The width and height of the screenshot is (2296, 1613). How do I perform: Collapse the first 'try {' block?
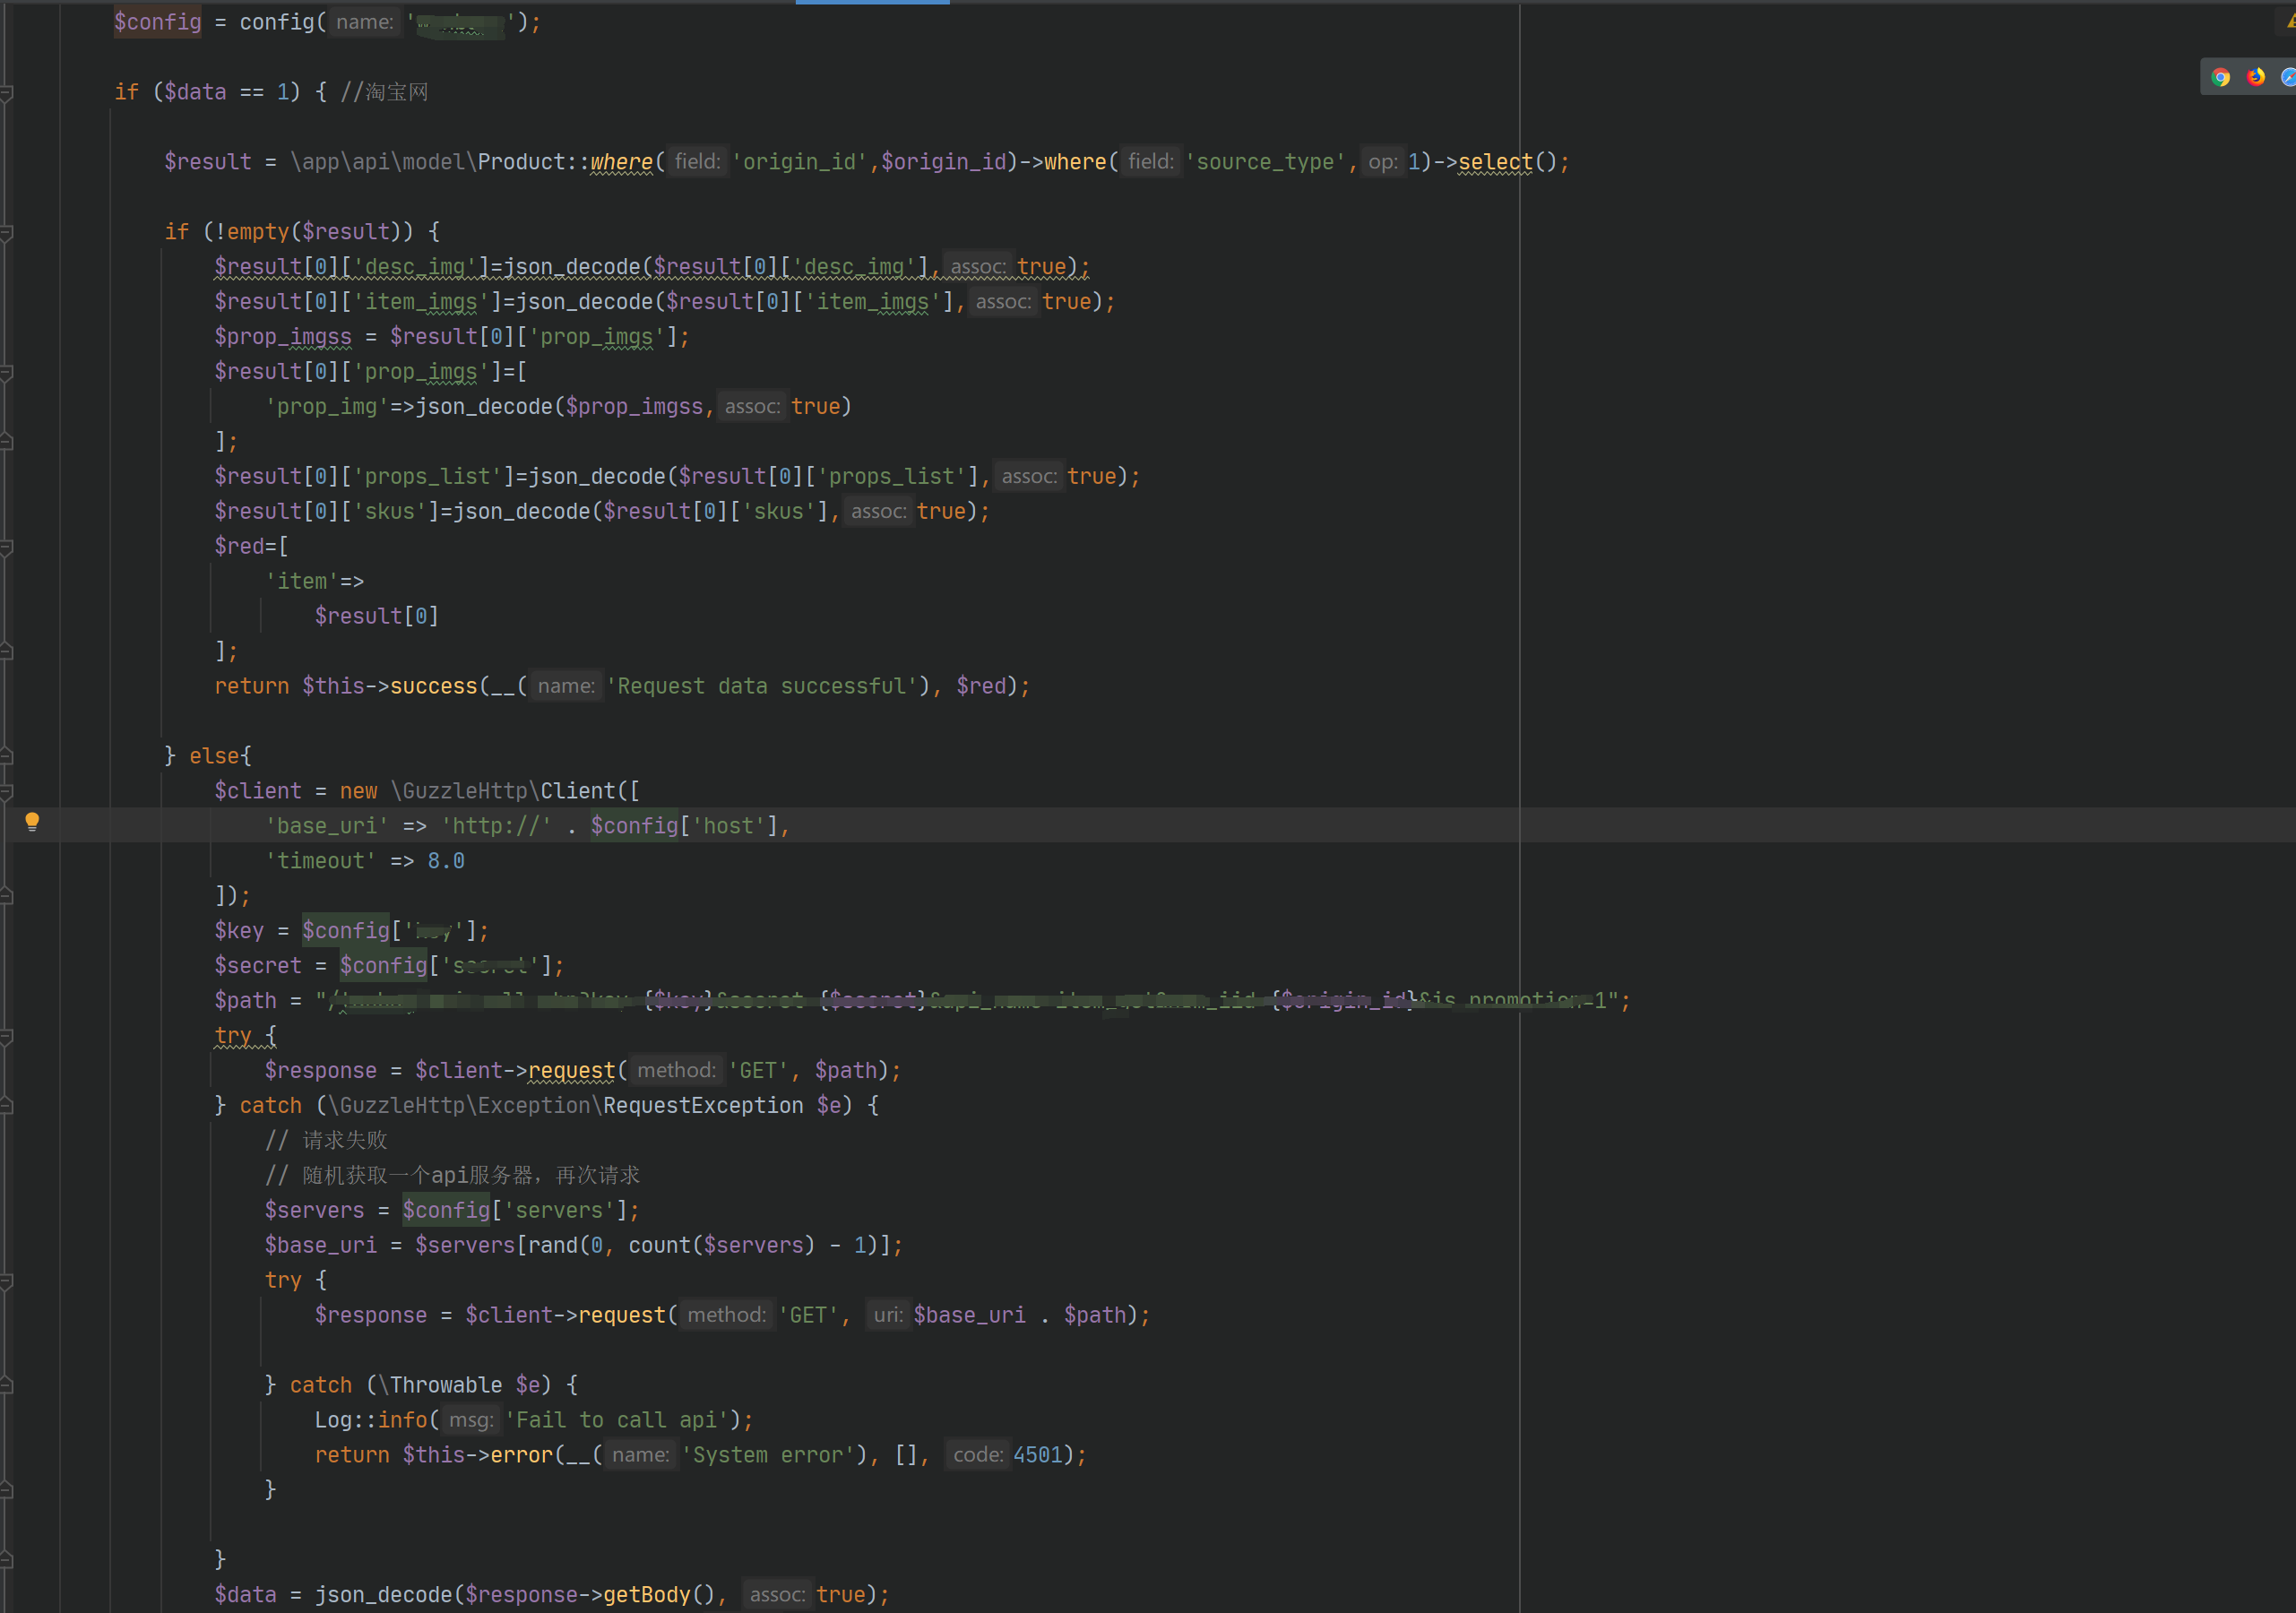tap(6, 1036)
